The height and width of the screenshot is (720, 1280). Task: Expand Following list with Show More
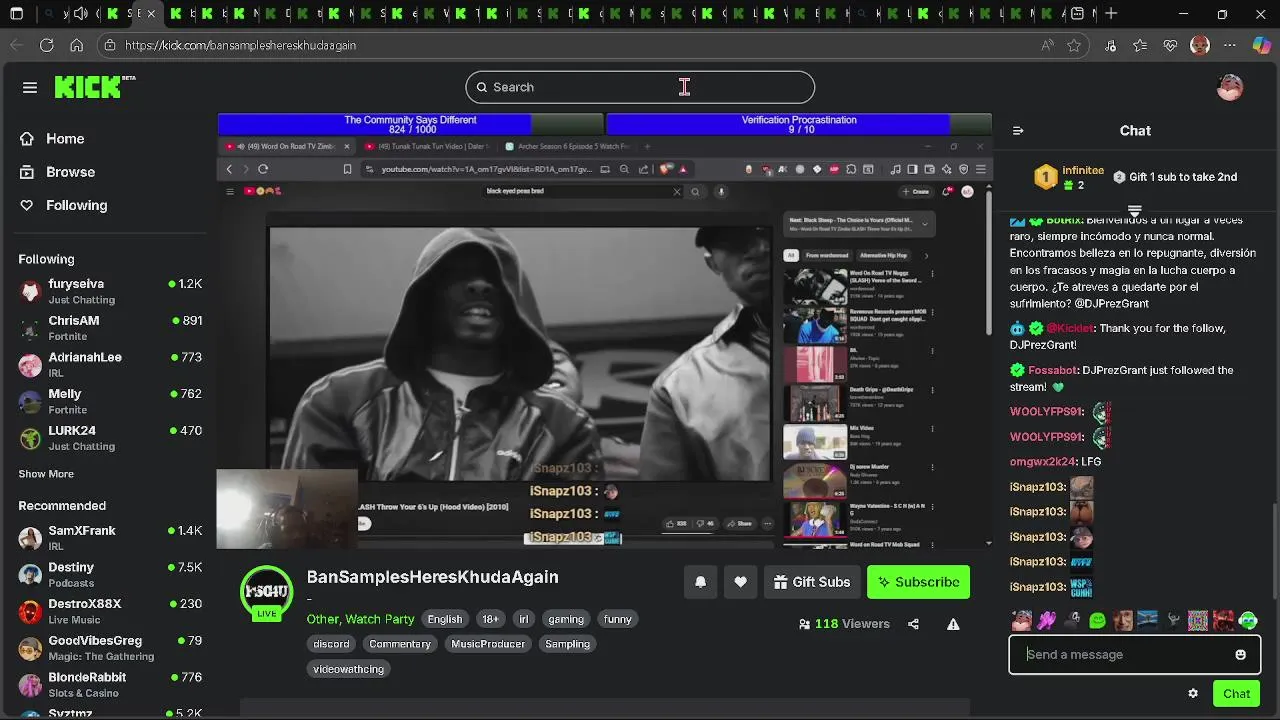[46, 474]
